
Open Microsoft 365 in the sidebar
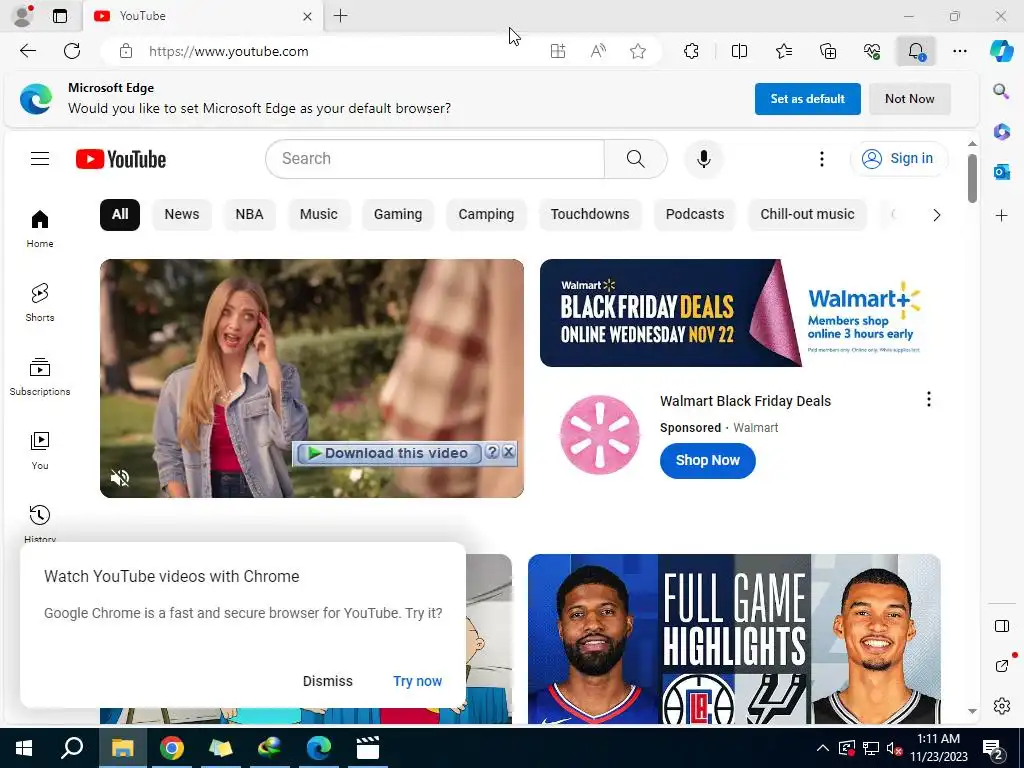[1001, 131]
